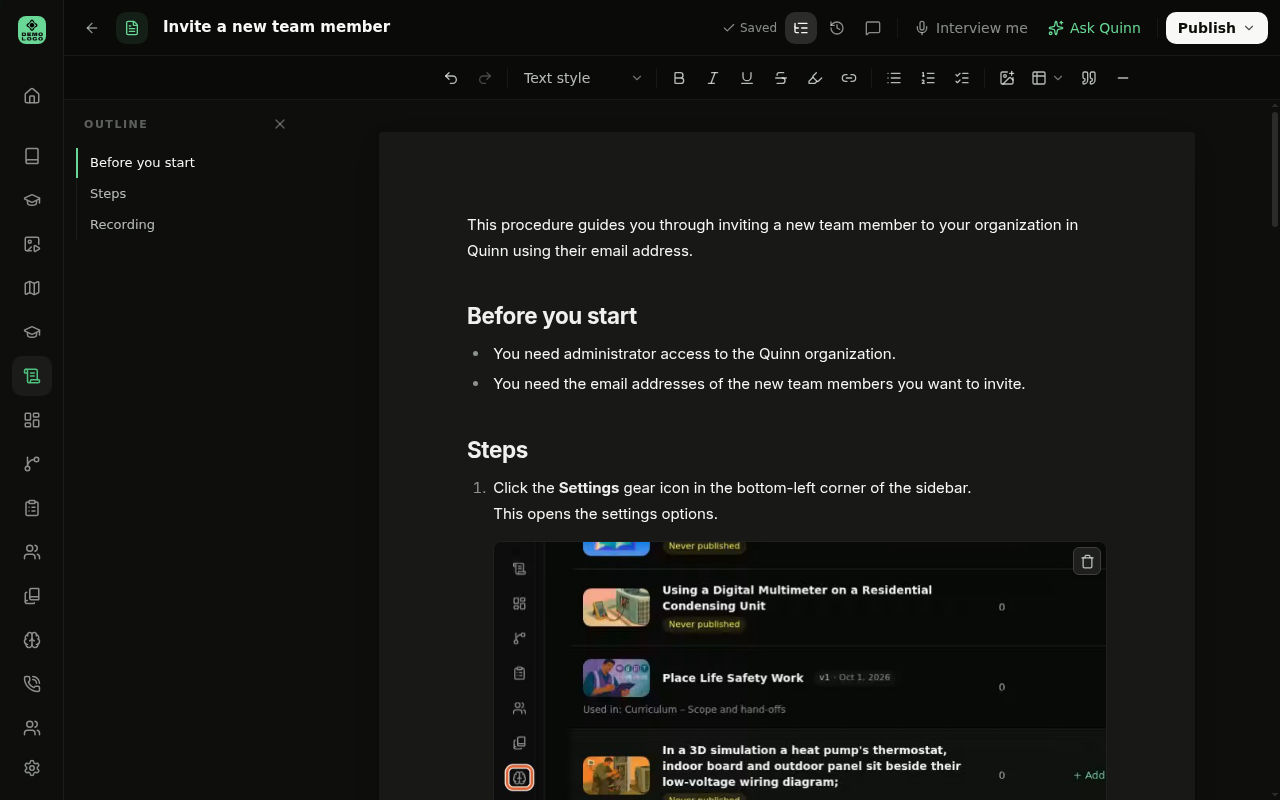The height and width of the screenshot is (800, 1280).
Task: Open the map icon in the sidebar
Action: coord(32,288)
